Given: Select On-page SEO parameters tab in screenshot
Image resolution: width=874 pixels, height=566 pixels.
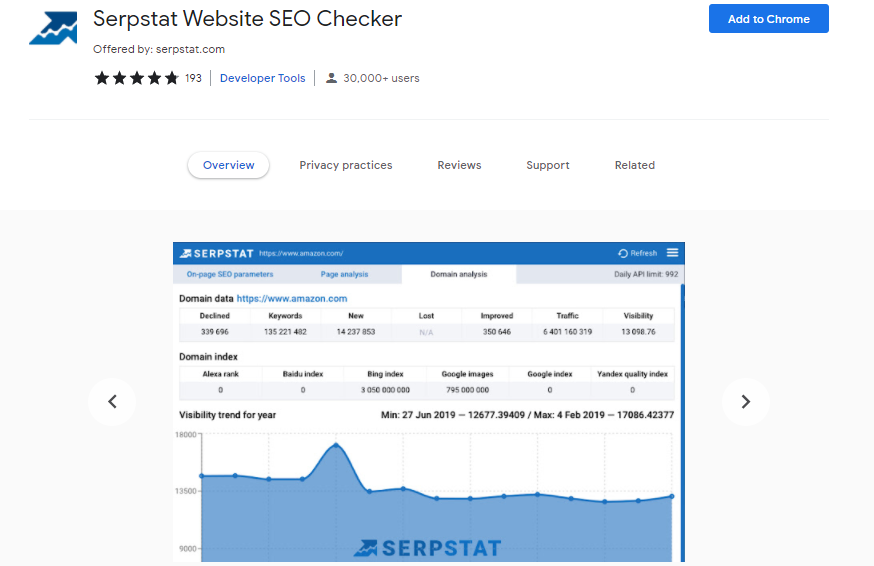Looking at the screenshot, I should coord(230,274).
